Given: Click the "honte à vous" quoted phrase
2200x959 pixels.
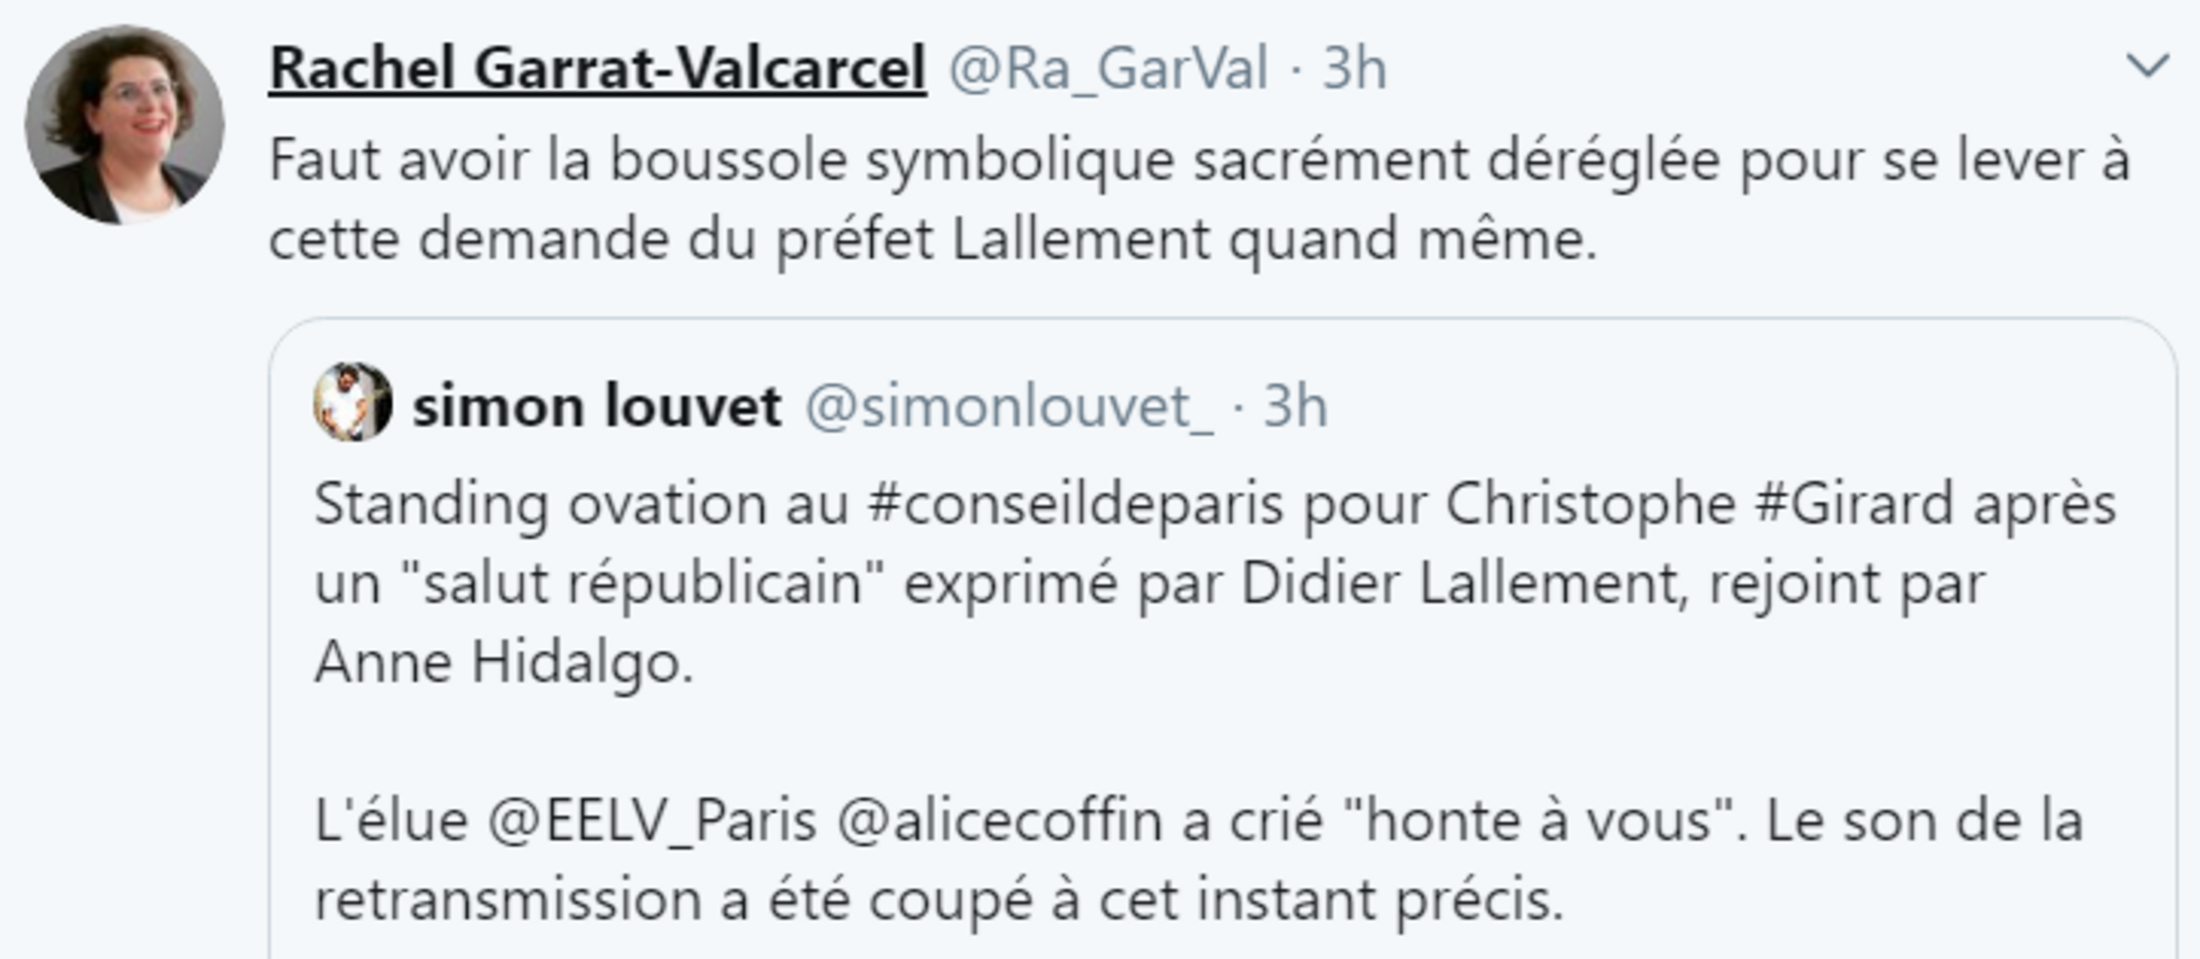Looking at the screenshot, I should [1538, 821].
